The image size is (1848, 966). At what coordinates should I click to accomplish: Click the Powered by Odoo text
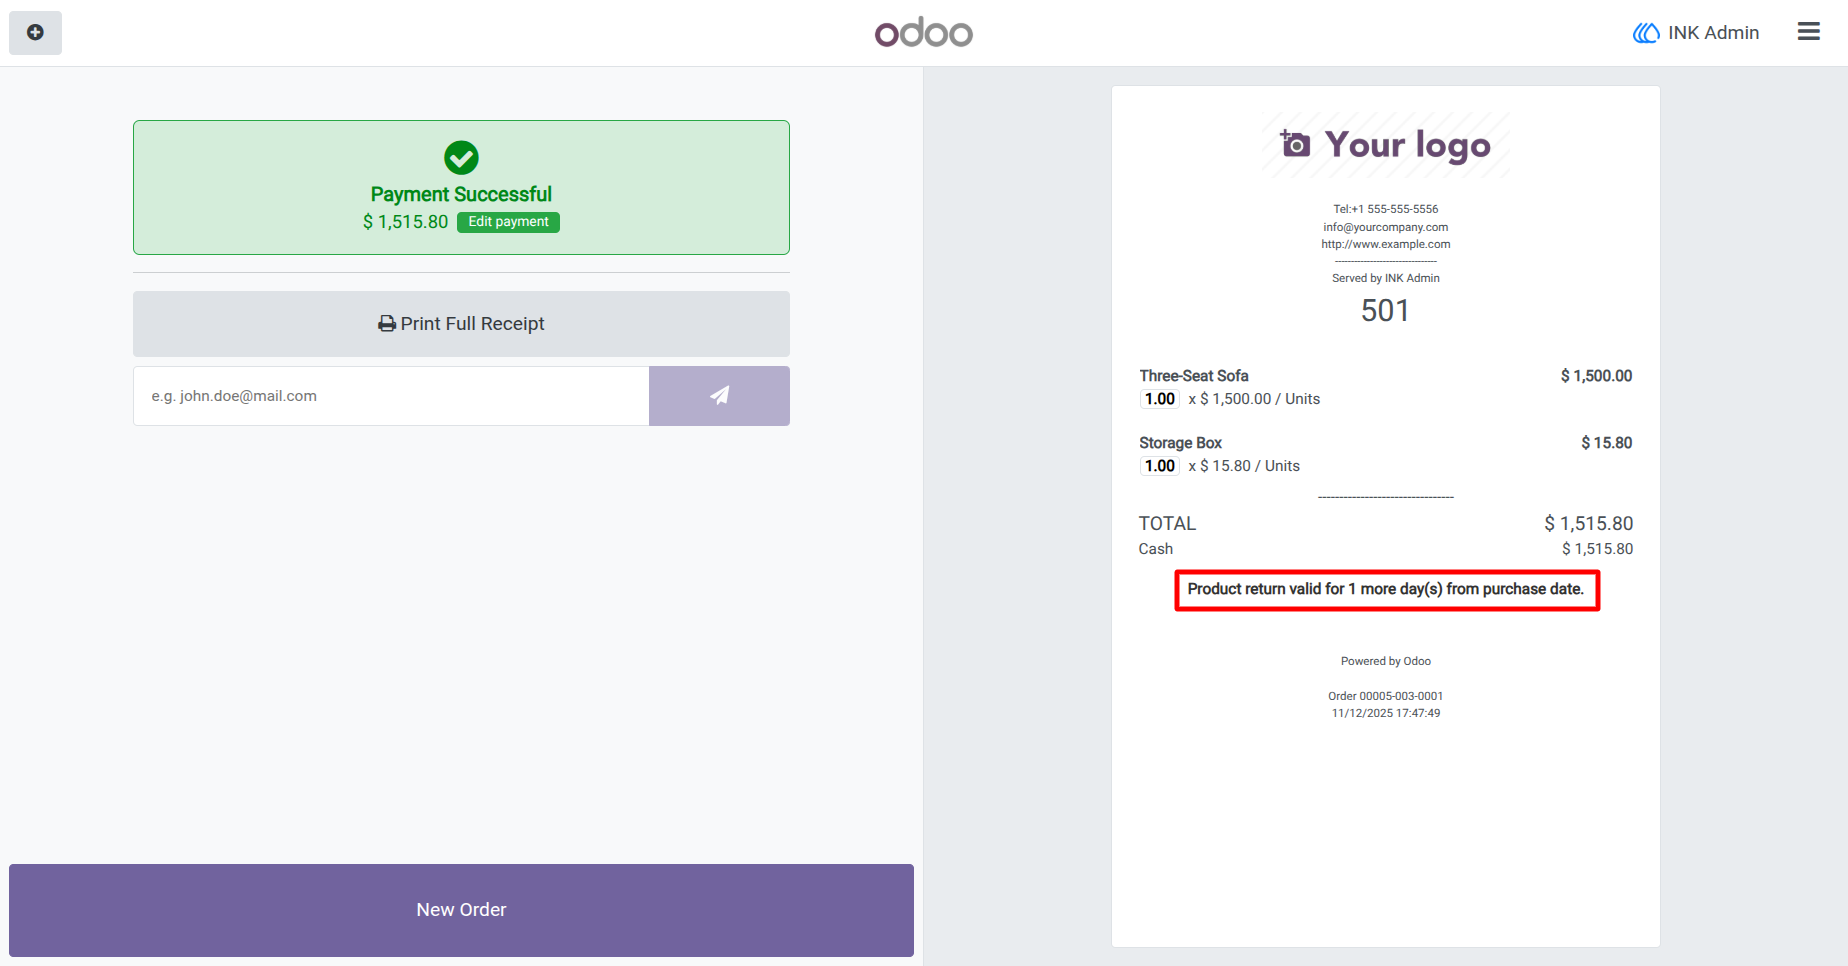click(1385, 661)
